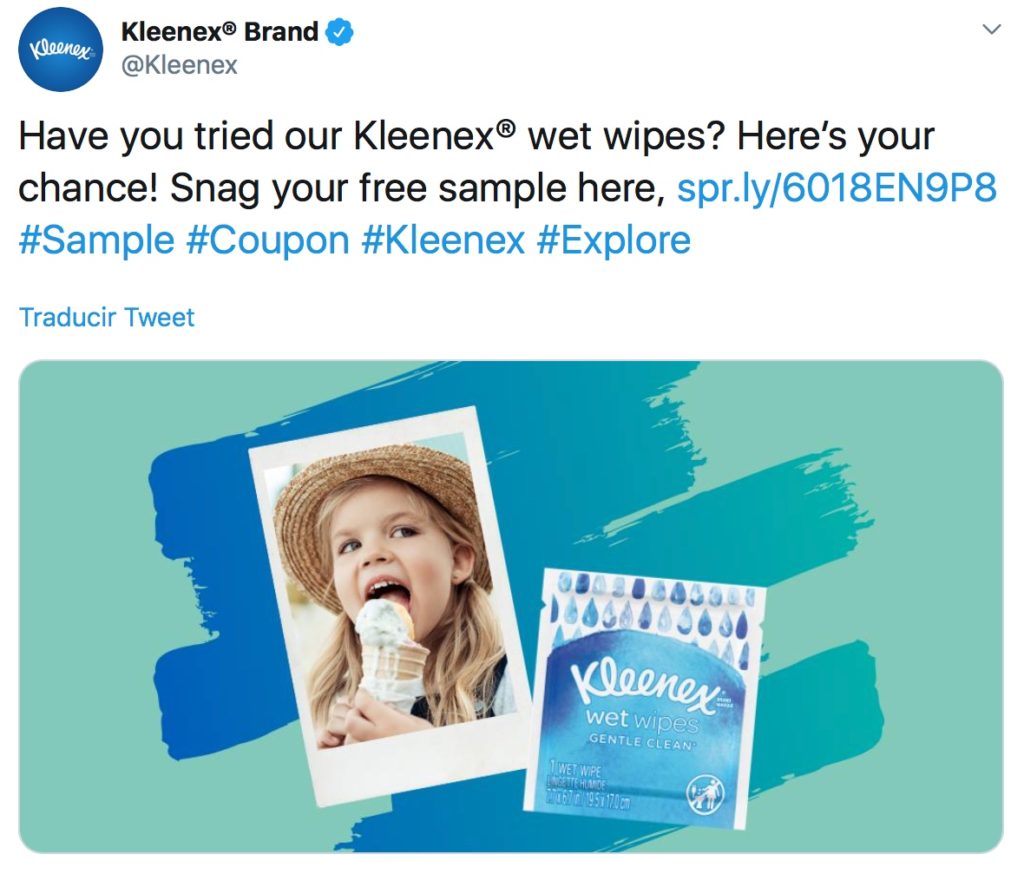1024x894 pixels.
Task: Click the polaroid photo of the girl
Action: (392, 604)
